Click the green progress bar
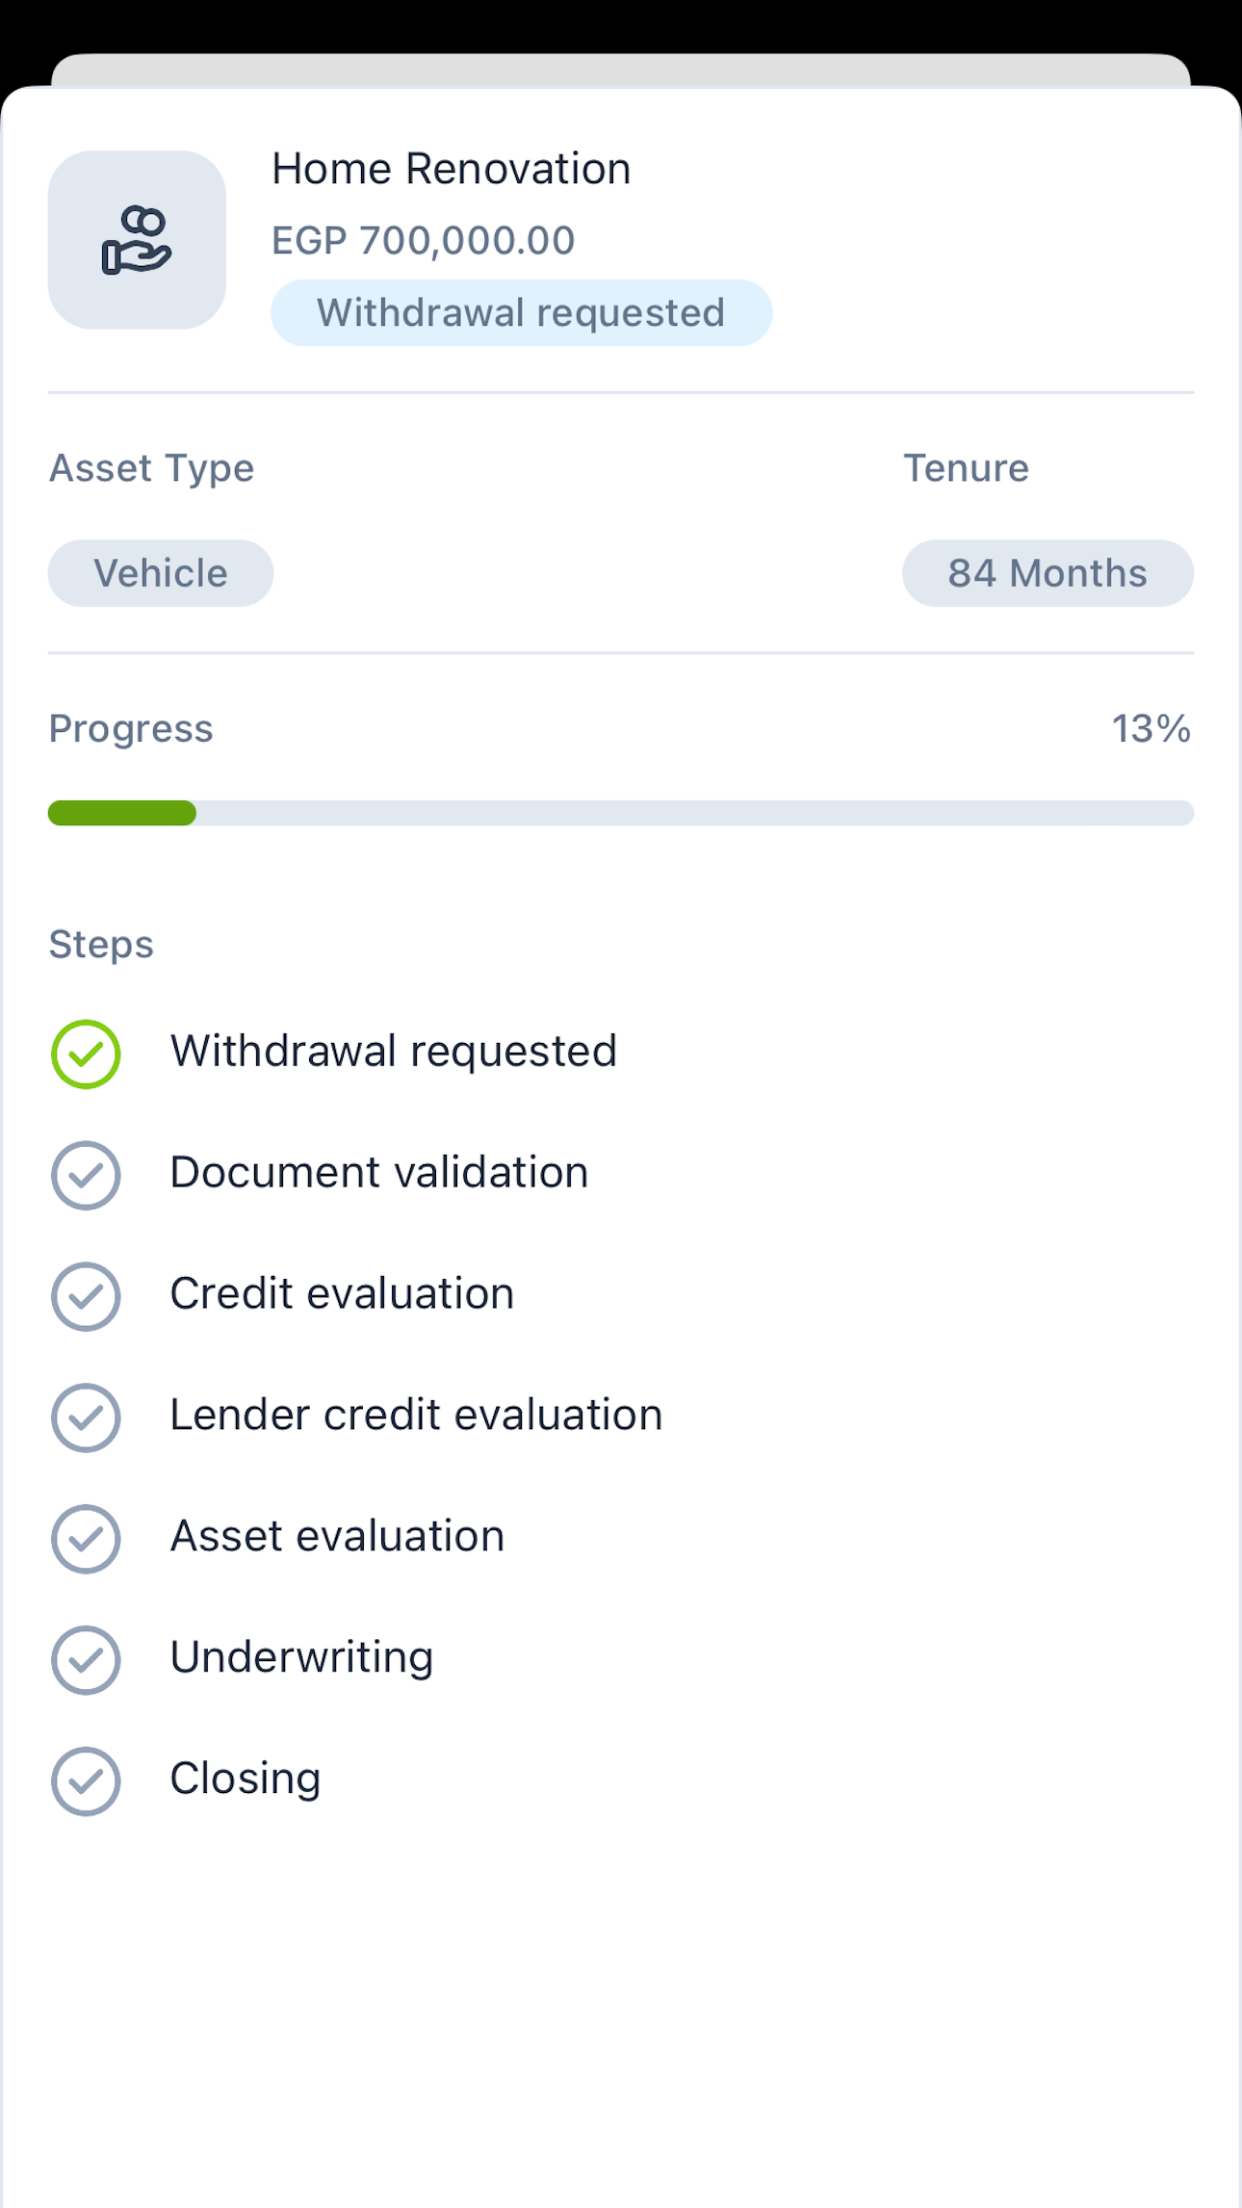This screenshot has width=1242, height=2208. point(122,813)
